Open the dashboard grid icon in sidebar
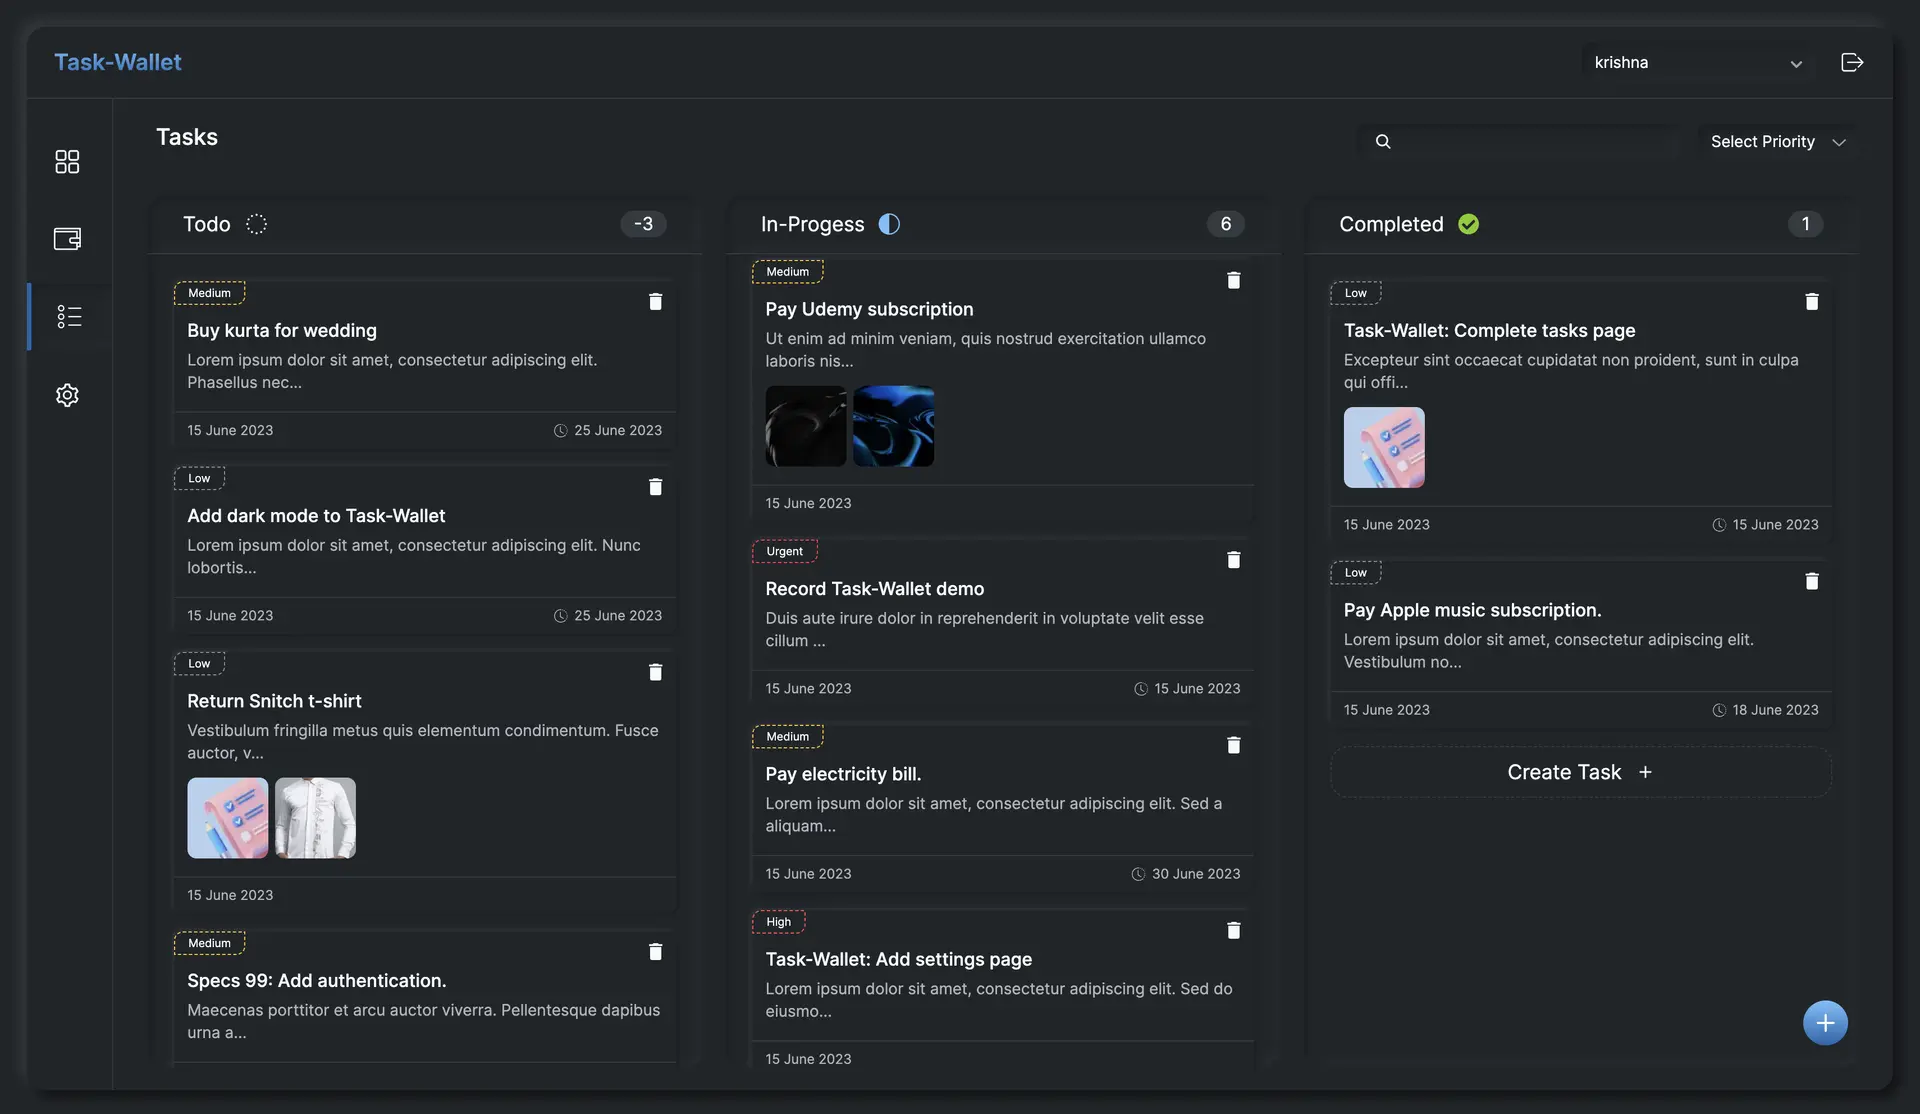This screenshot has width=1920, height=1114. 67,161
